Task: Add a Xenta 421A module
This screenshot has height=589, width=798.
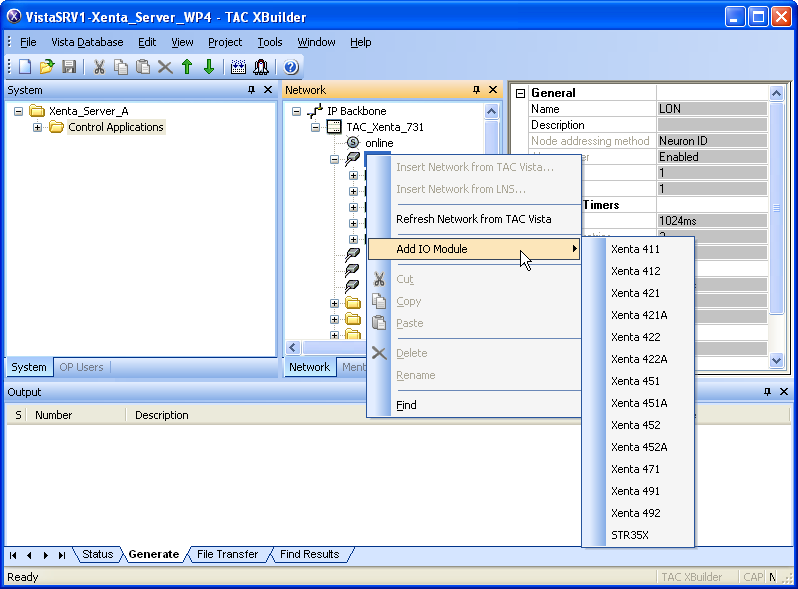Action: (638, 315)
